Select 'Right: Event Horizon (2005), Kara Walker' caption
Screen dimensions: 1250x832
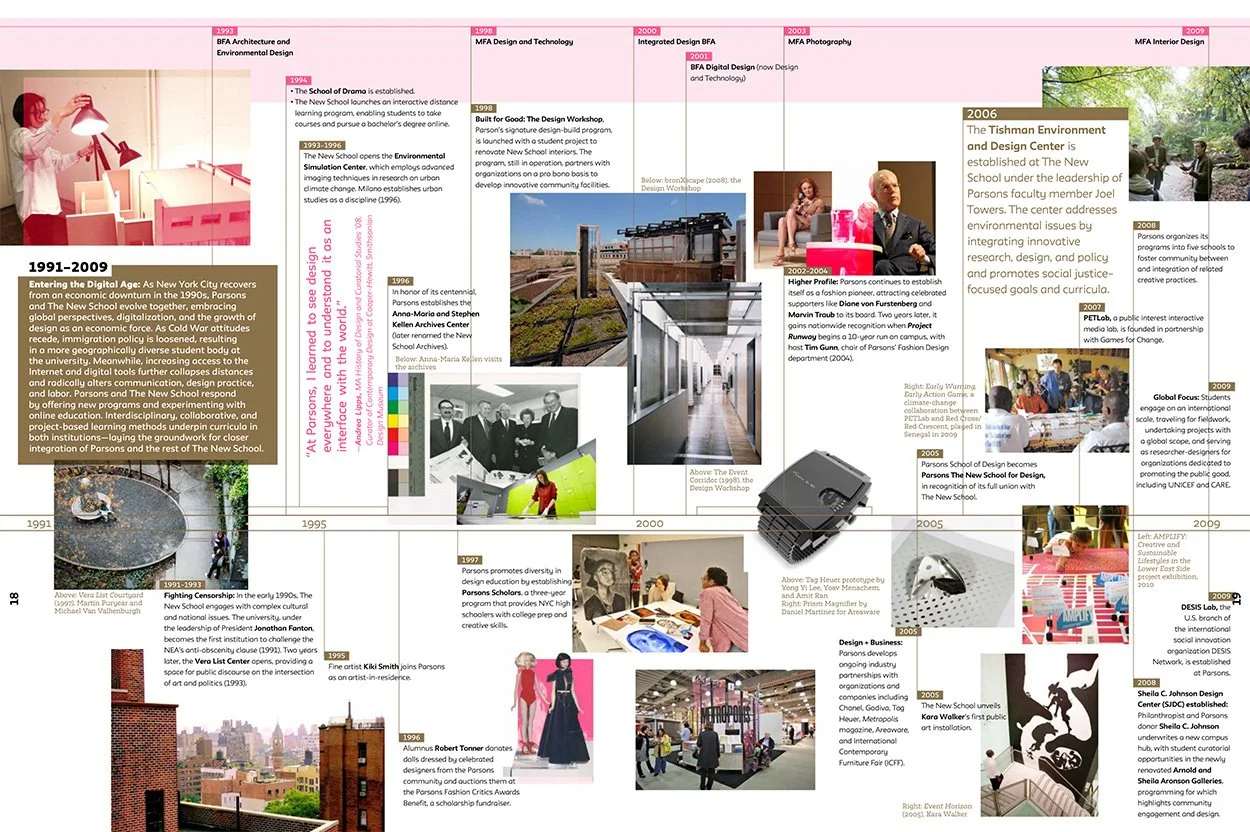pos(937,810)
